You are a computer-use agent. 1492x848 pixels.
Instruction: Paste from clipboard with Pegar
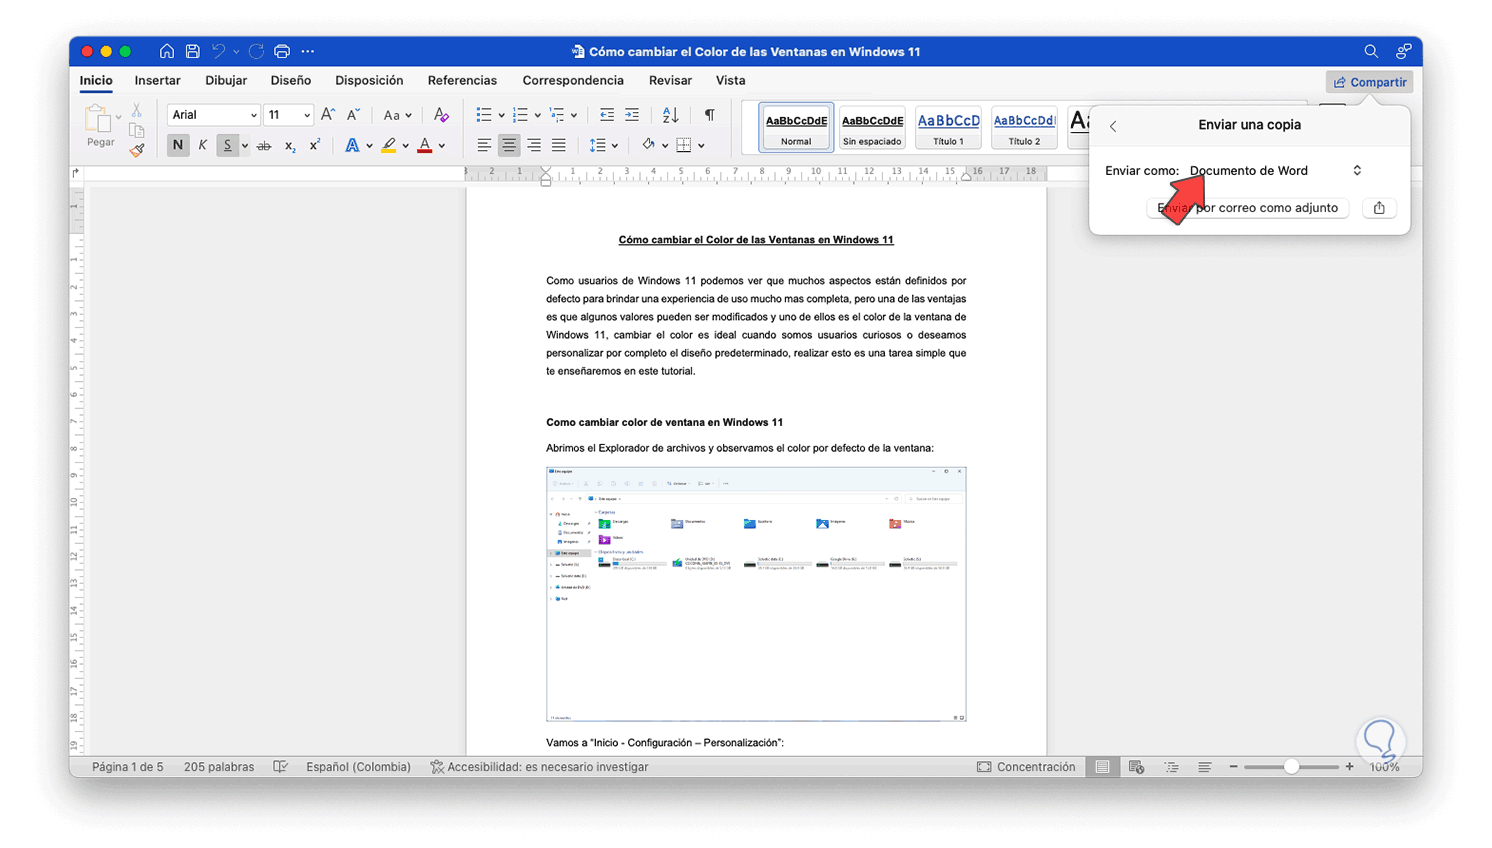(99, 127)
